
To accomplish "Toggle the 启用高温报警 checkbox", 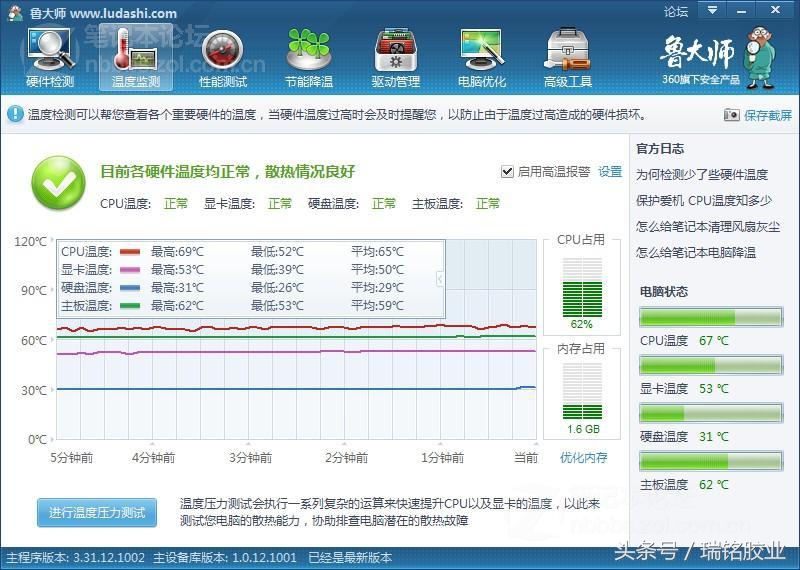I will pyautogui.click(x=507, y=171).
